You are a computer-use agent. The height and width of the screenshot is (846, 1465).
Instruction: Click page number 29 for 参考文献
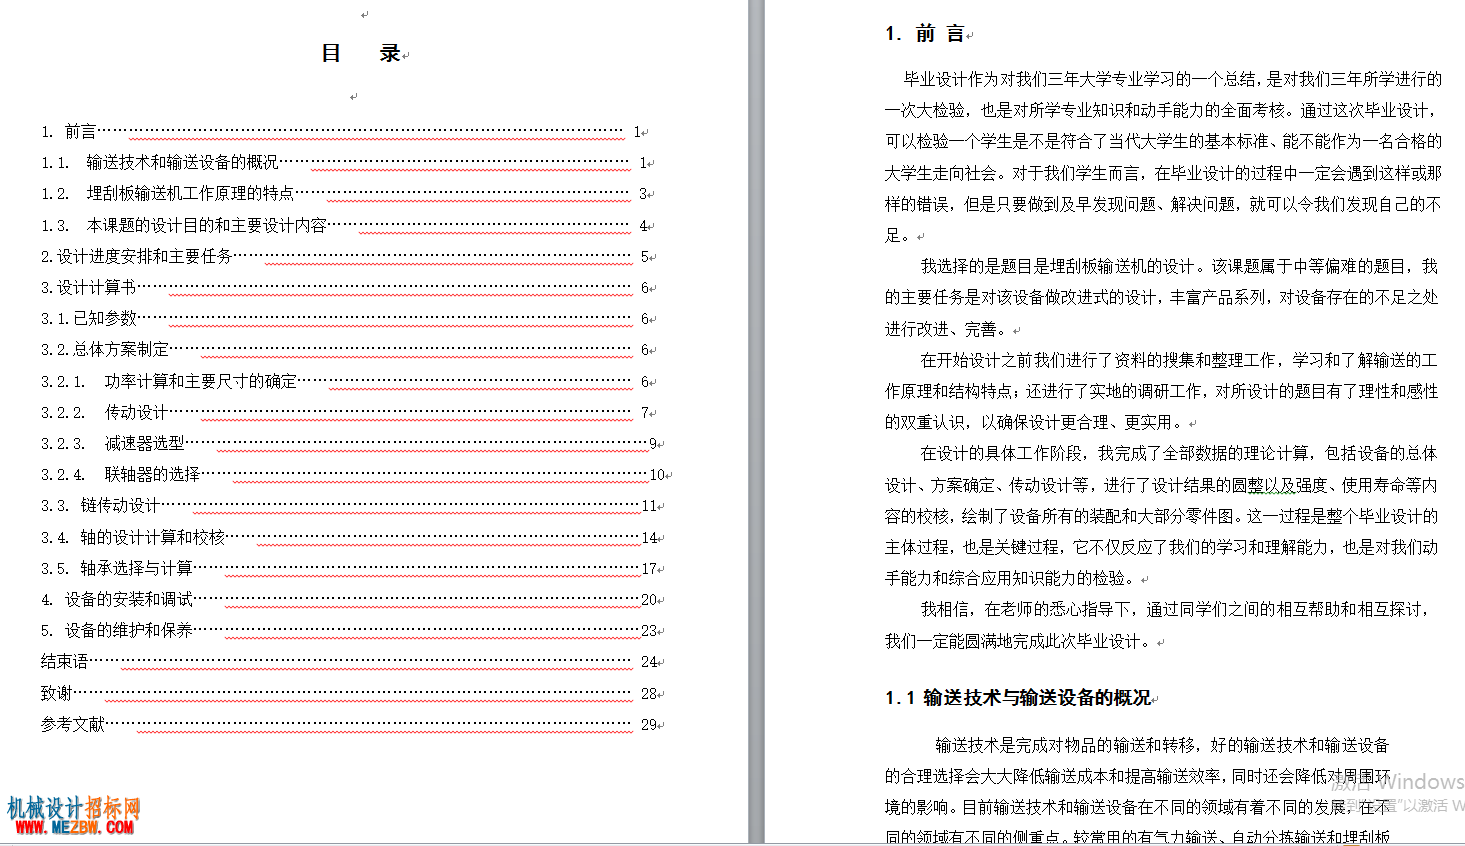(x=649, y=724)
